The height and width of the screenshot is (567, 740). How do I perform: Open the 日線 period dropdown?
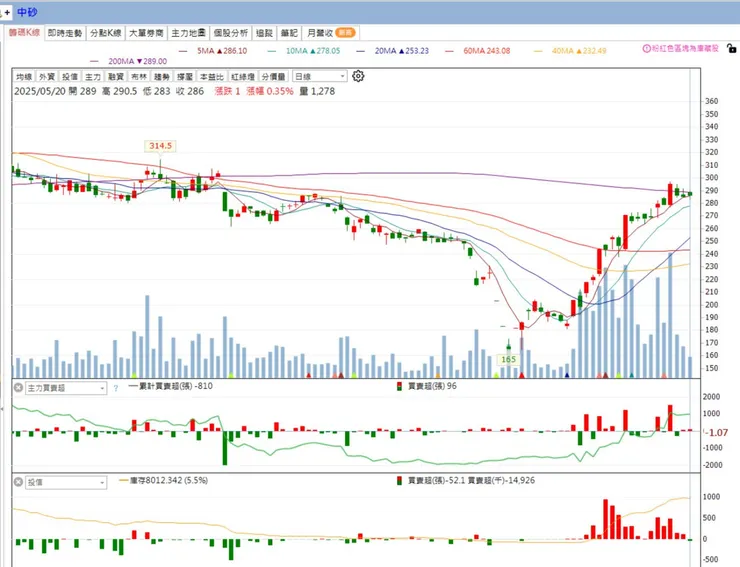(320, 76)
